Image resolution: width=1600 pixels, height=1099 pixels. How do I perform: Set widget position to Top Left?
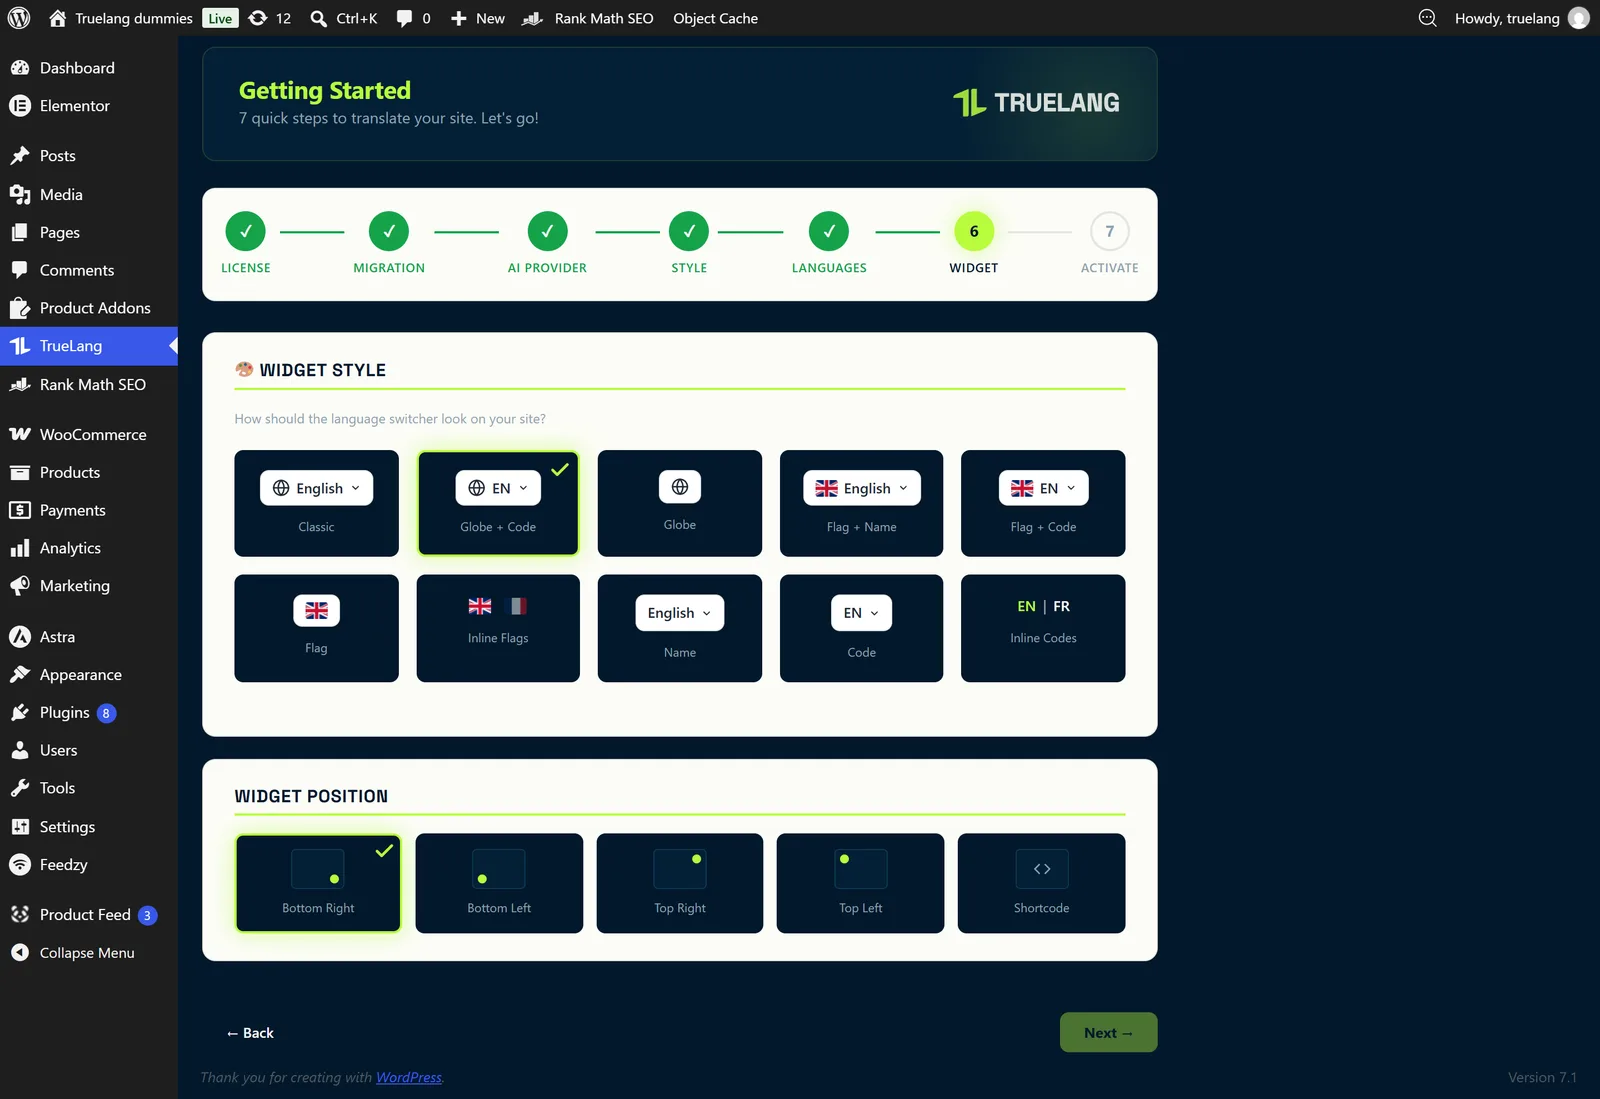point(860,883)
